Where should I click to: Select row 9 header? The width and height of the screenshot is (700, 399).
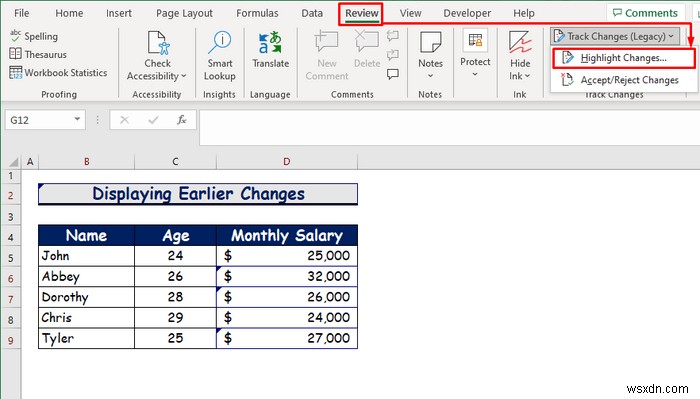click(10, 341)
